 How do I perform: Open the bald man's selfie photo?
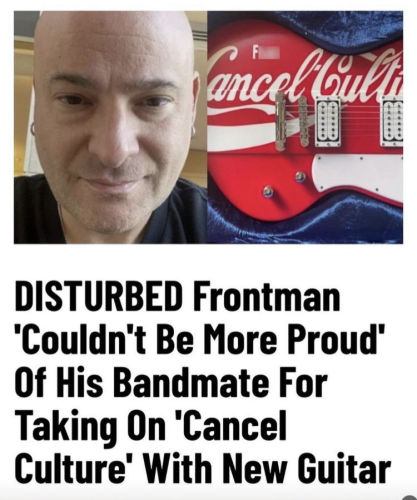coord(111,127)
